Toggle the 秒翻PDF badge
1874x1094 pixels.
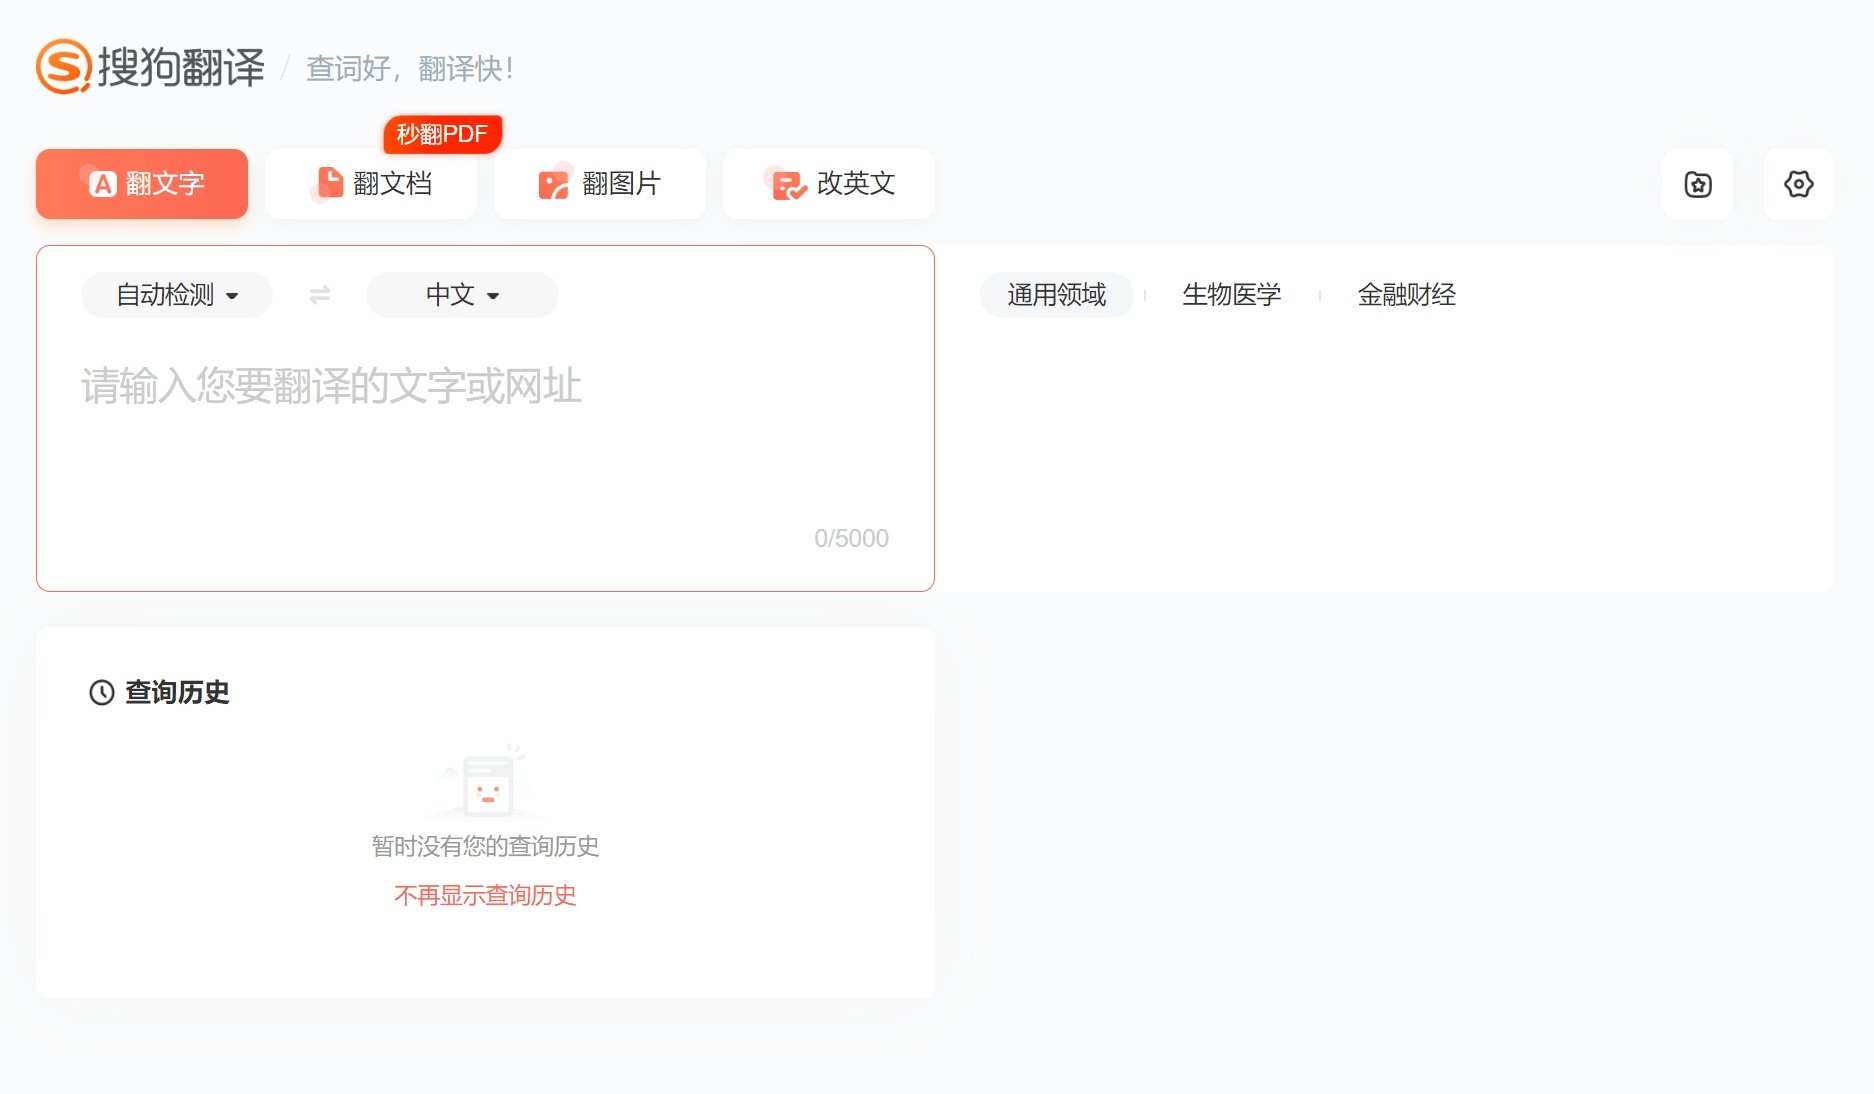[442, 133]
